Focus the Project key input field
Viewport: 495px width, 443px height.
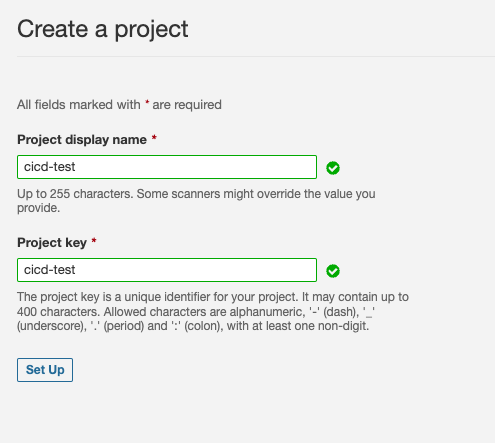[x=167, y=270]
